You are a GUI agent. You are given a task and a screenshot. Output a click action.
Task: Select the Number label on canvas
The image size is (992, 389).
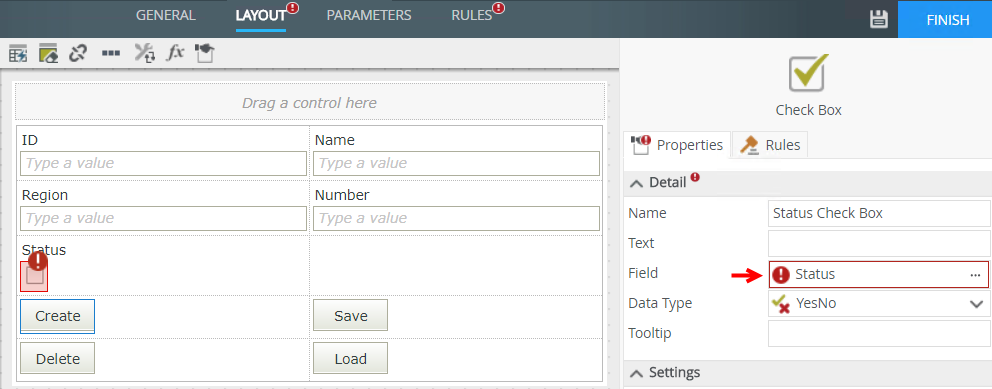pyautogui.click(x=342, y=195)
